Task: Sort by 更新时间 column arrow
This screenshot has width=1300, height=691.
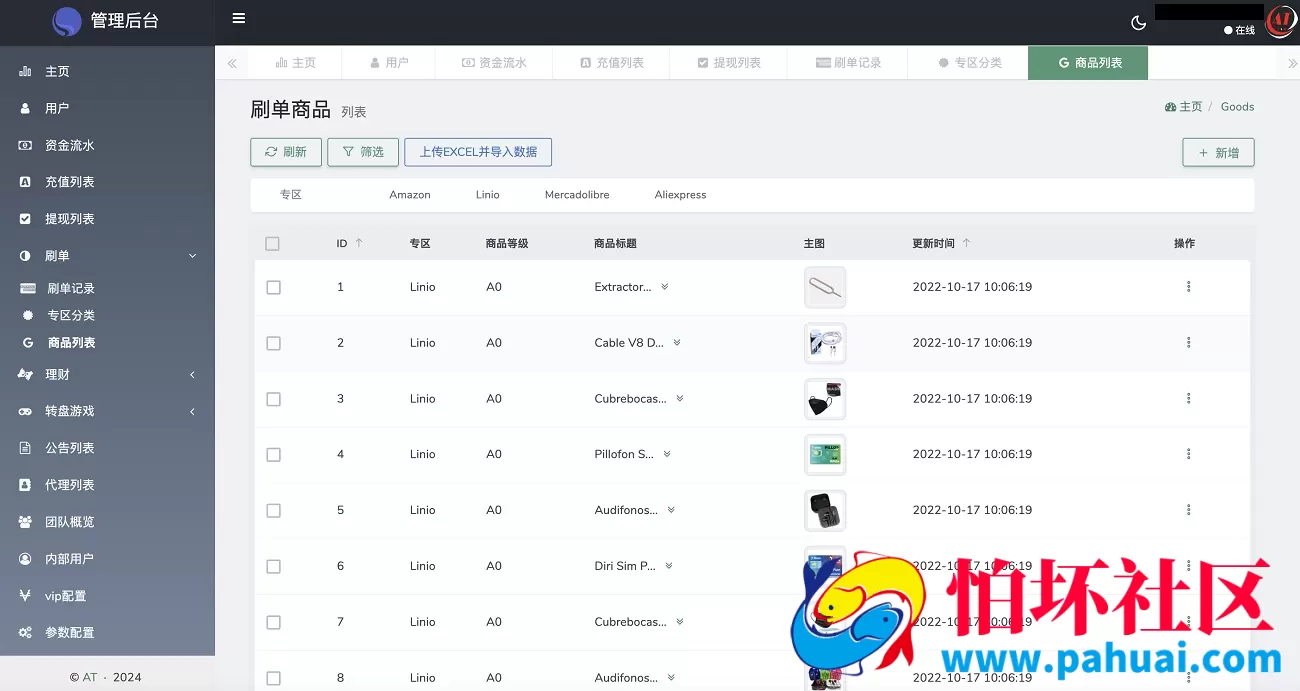Action: (x=966, y=243)
